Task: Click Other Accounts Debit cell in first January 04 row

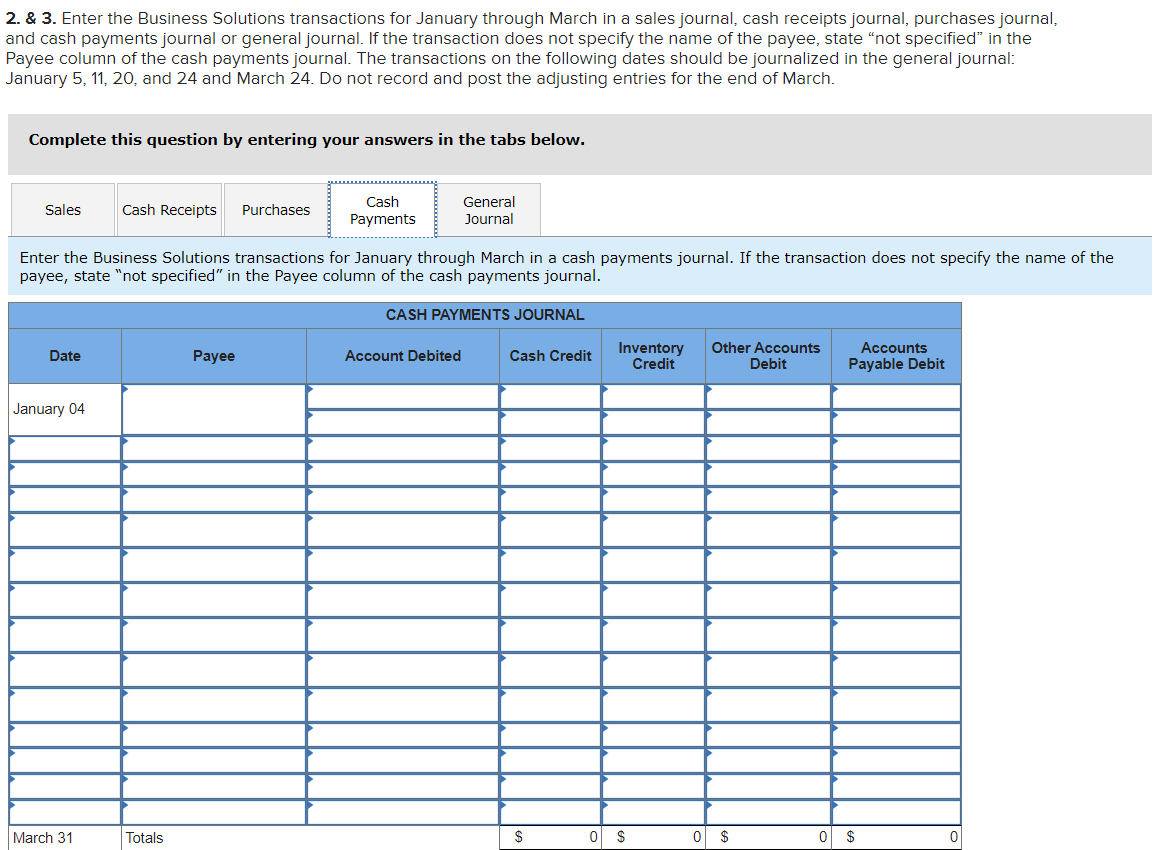Action: tap(769, 397)
